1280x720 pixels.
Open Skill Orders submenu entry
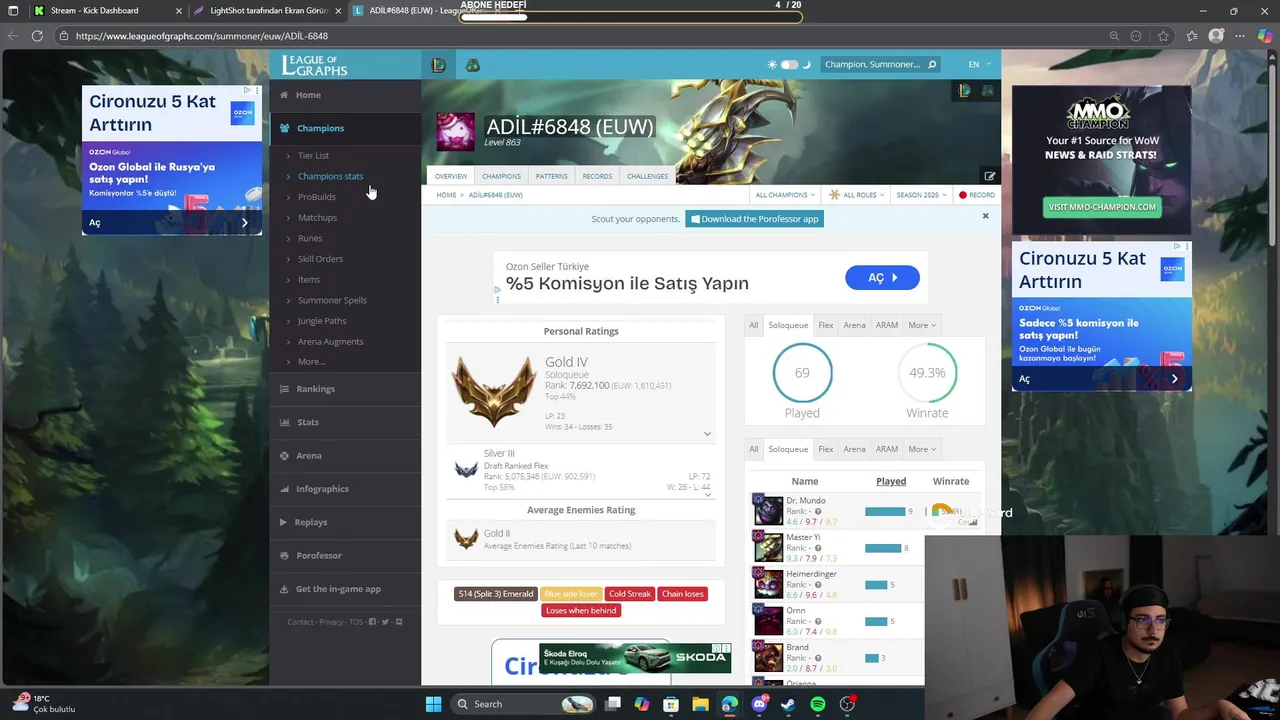(x=320, y=259)
